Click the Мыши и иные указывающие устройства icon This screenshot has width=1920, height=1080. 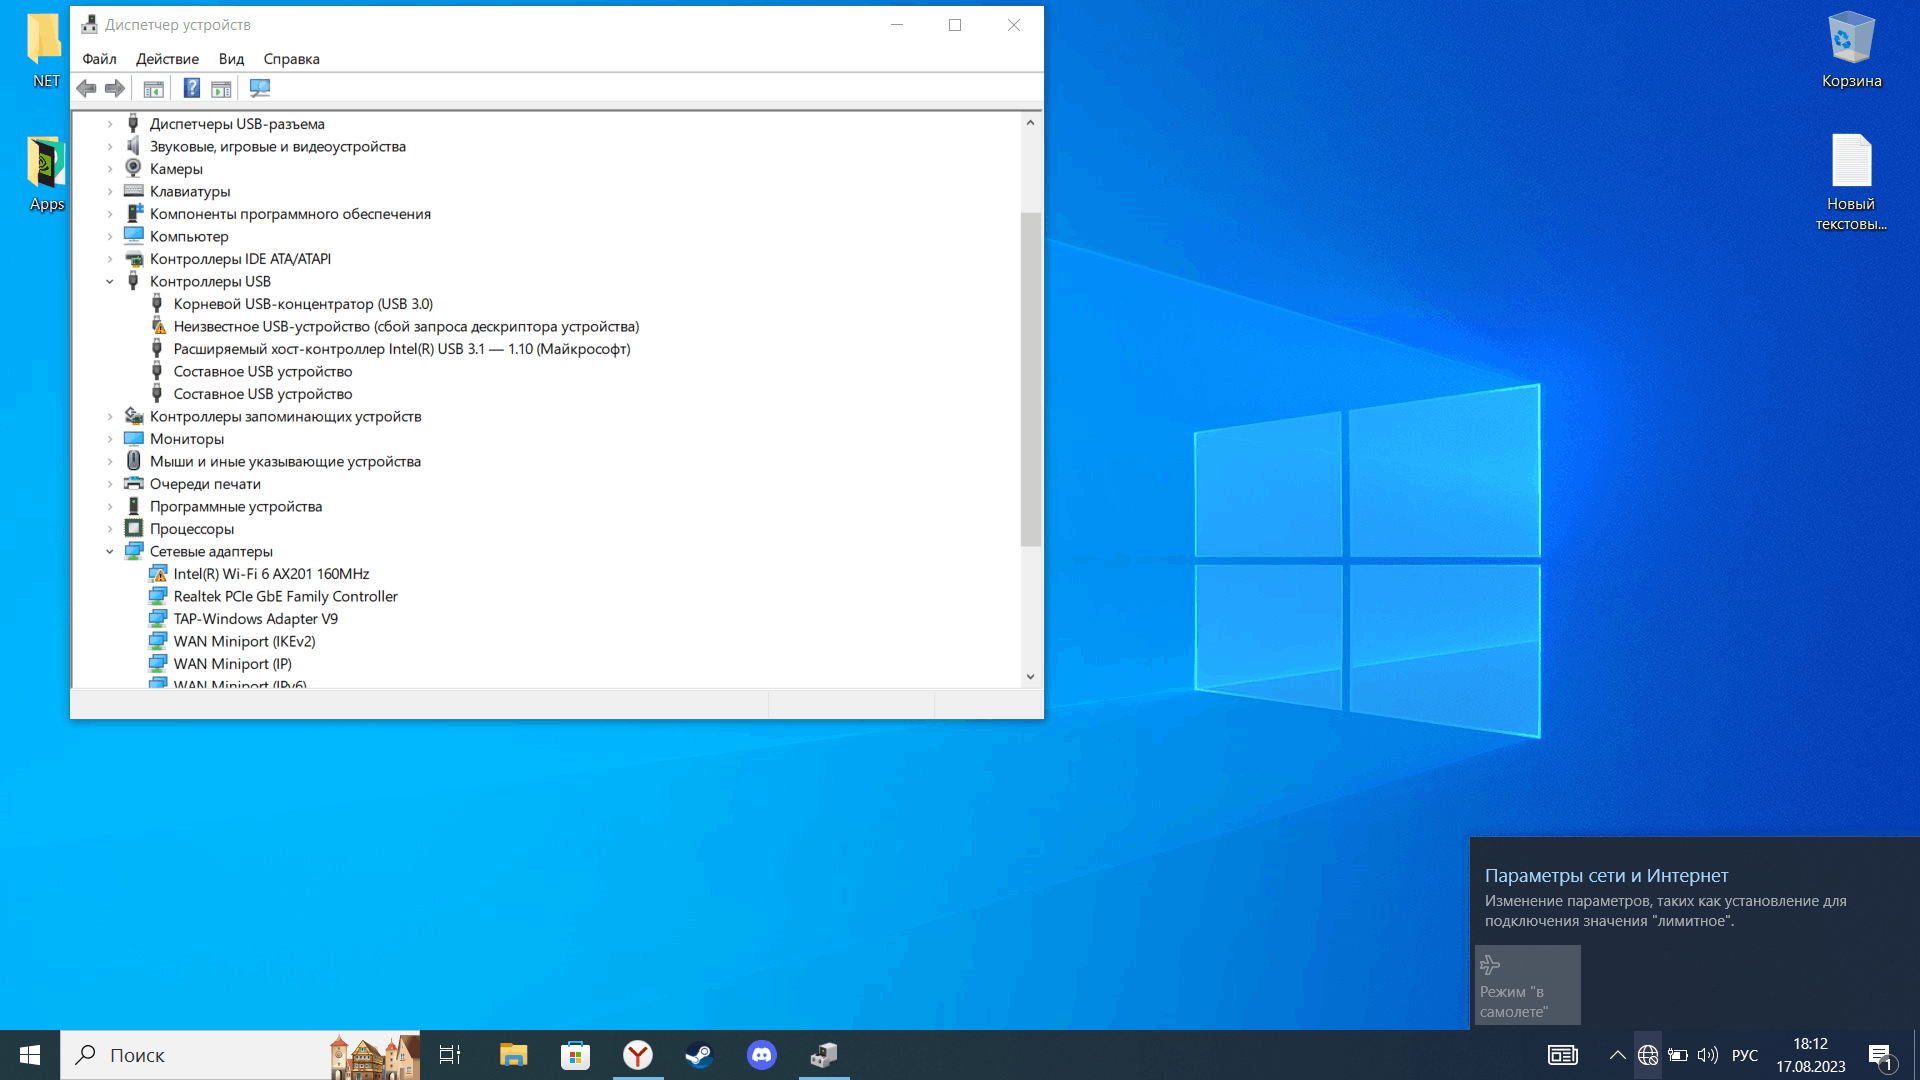(134, 461)
